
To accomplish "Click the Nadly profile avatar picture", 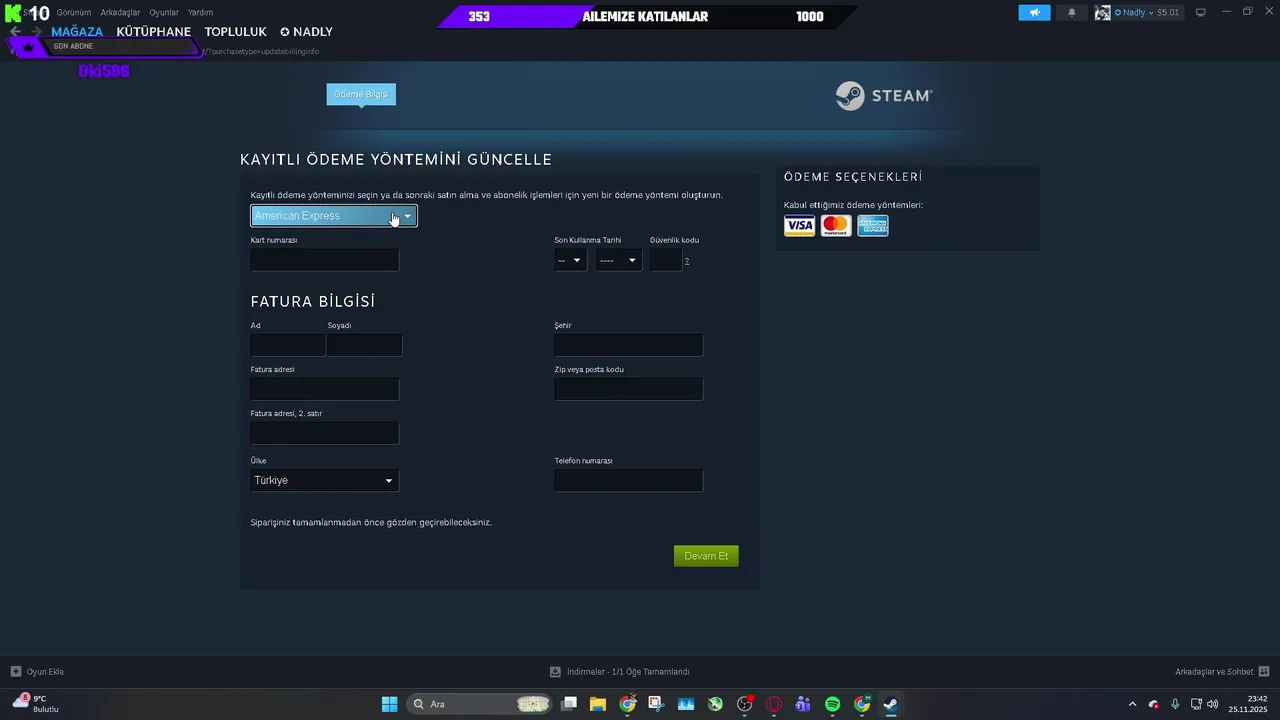I will 1103,12.
